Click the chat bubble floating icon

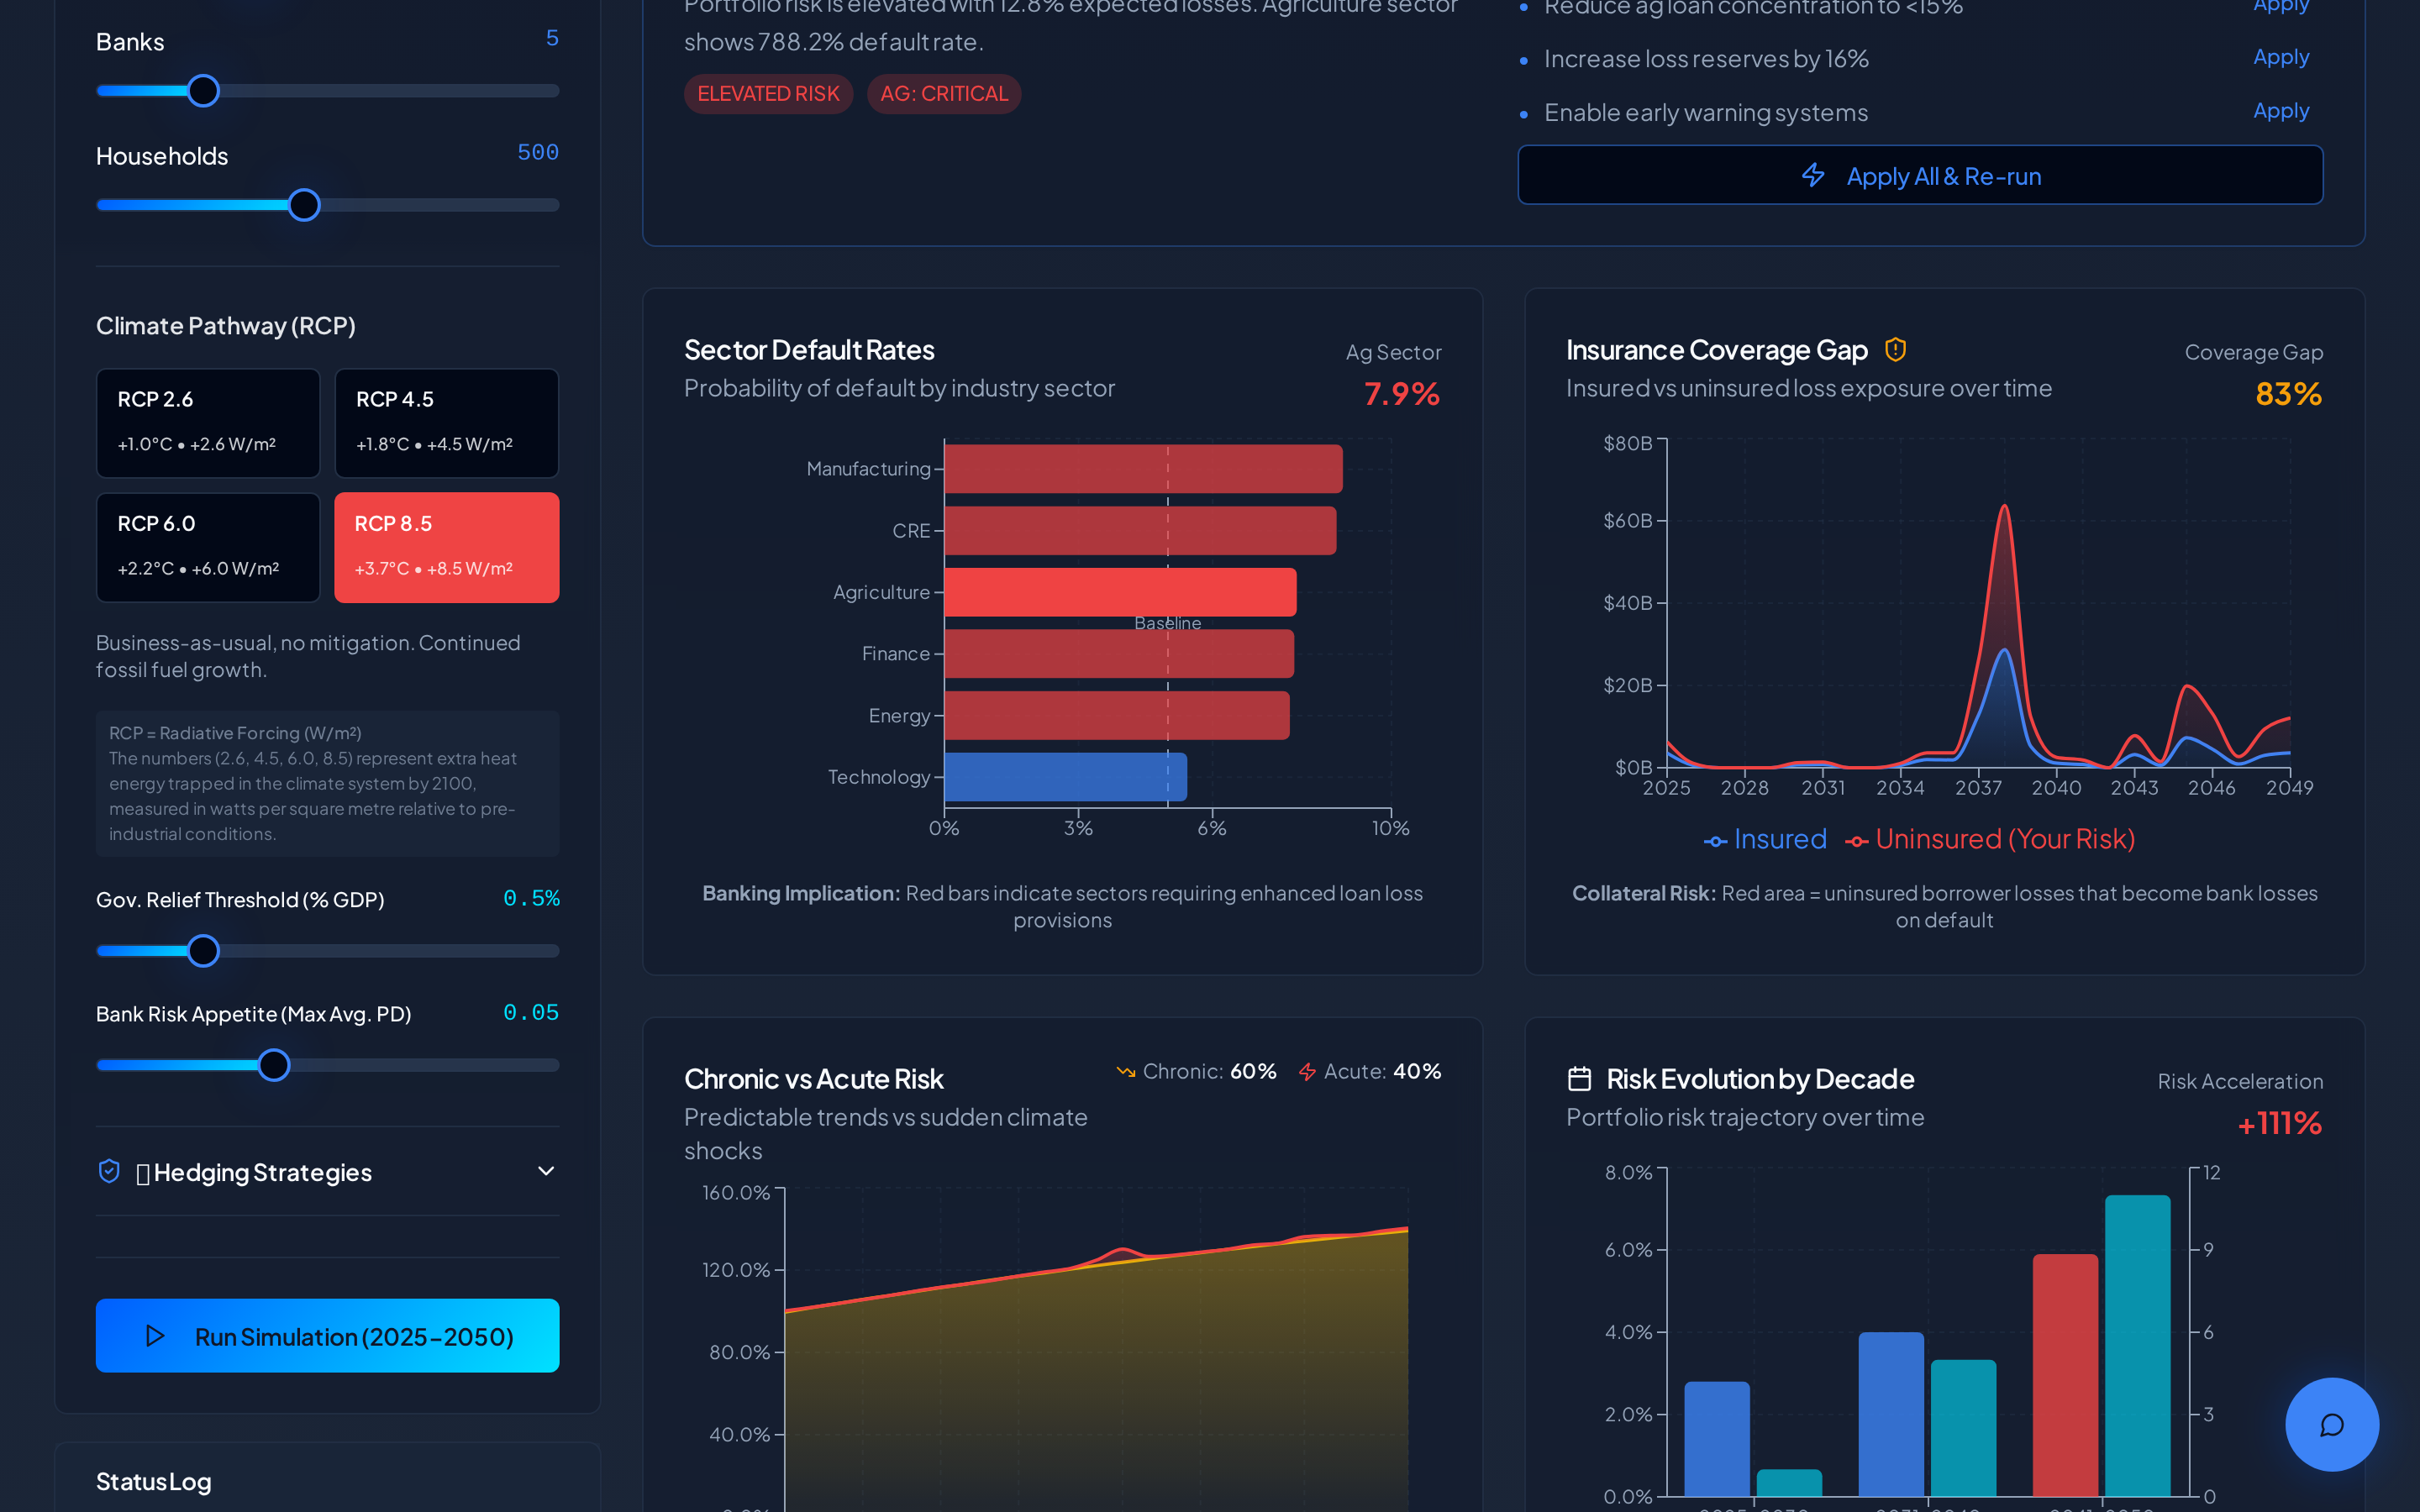tap(2331, 1424)
